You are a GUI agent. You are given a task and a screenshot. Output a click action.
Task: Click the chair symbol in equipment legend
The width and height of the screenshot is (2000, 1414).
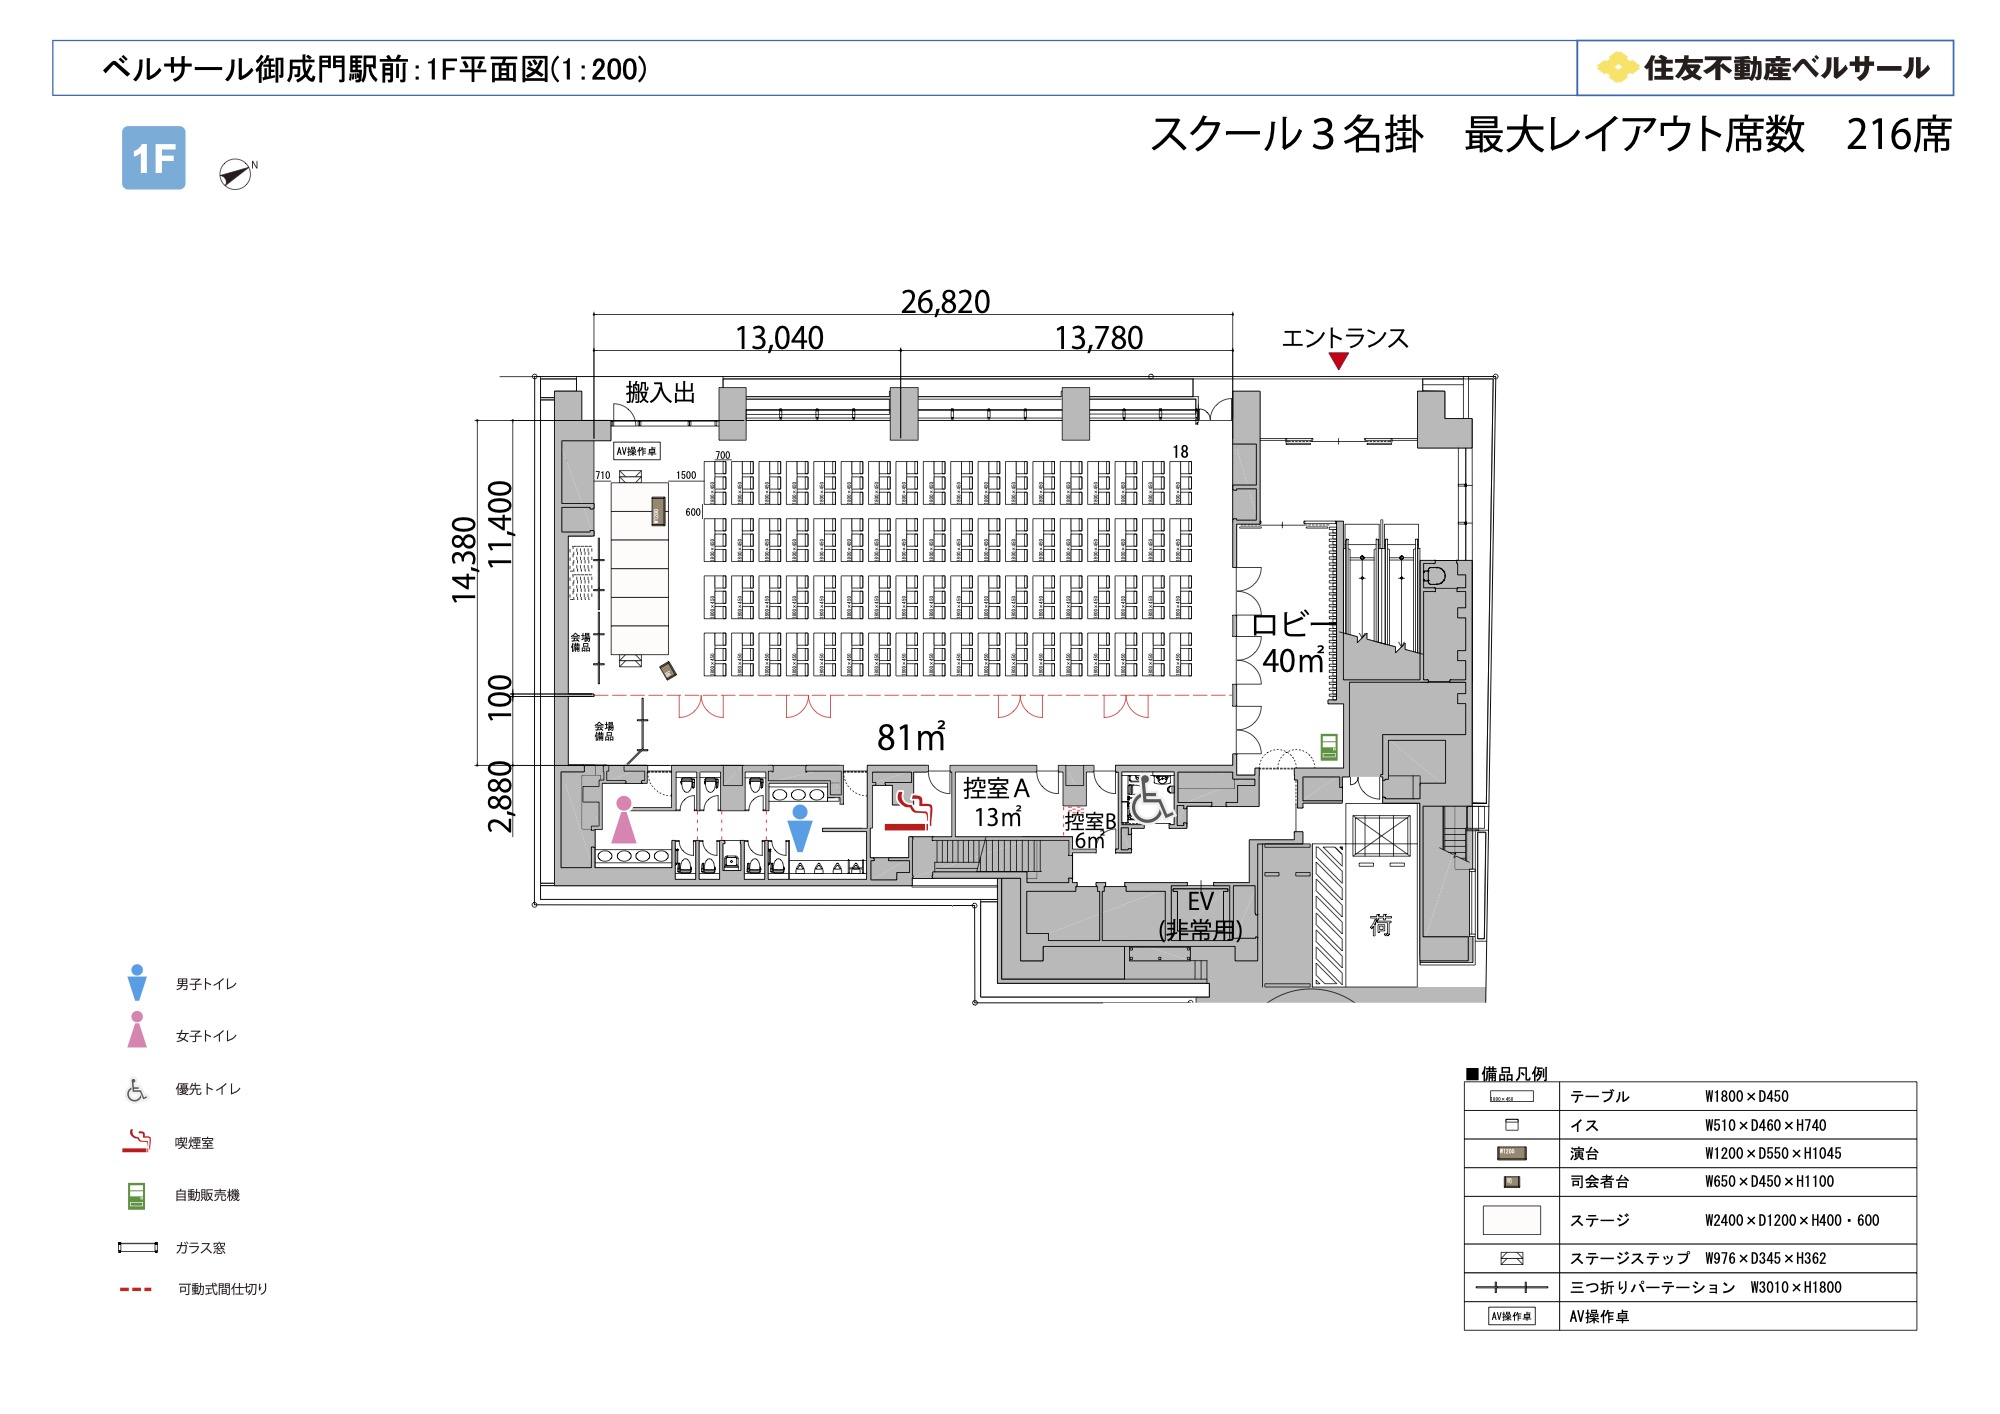click(1512, 1125)
